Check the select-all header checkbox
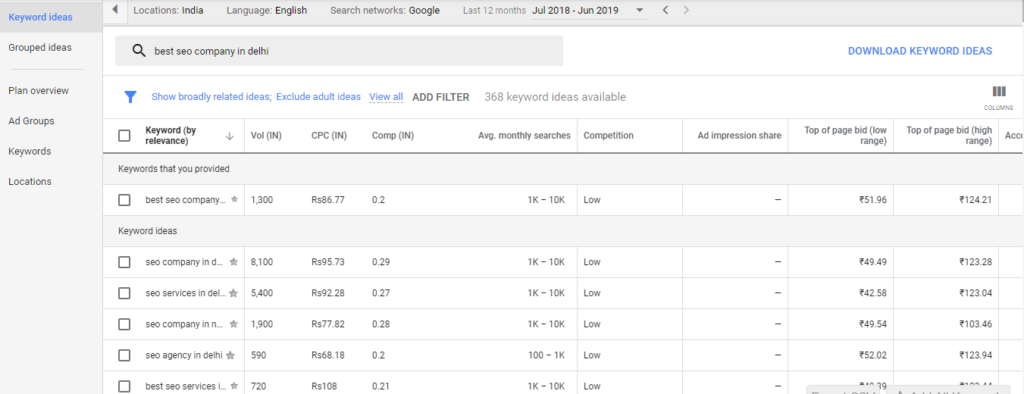 point(124,135)
